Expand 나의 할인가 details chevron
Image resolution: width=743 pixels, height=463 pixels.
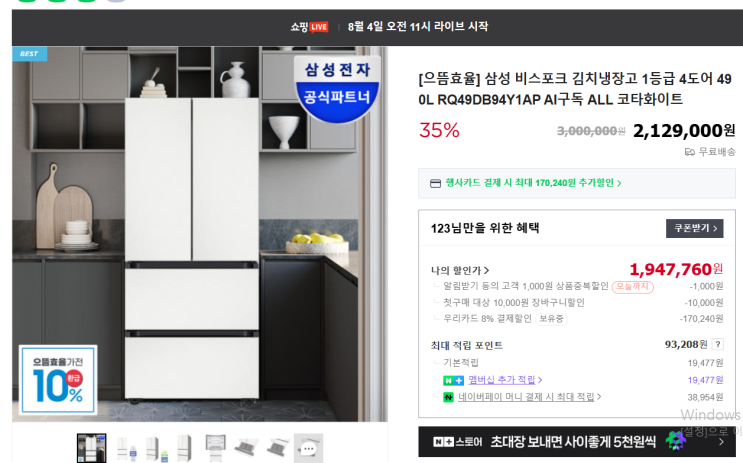pos(486,271)
